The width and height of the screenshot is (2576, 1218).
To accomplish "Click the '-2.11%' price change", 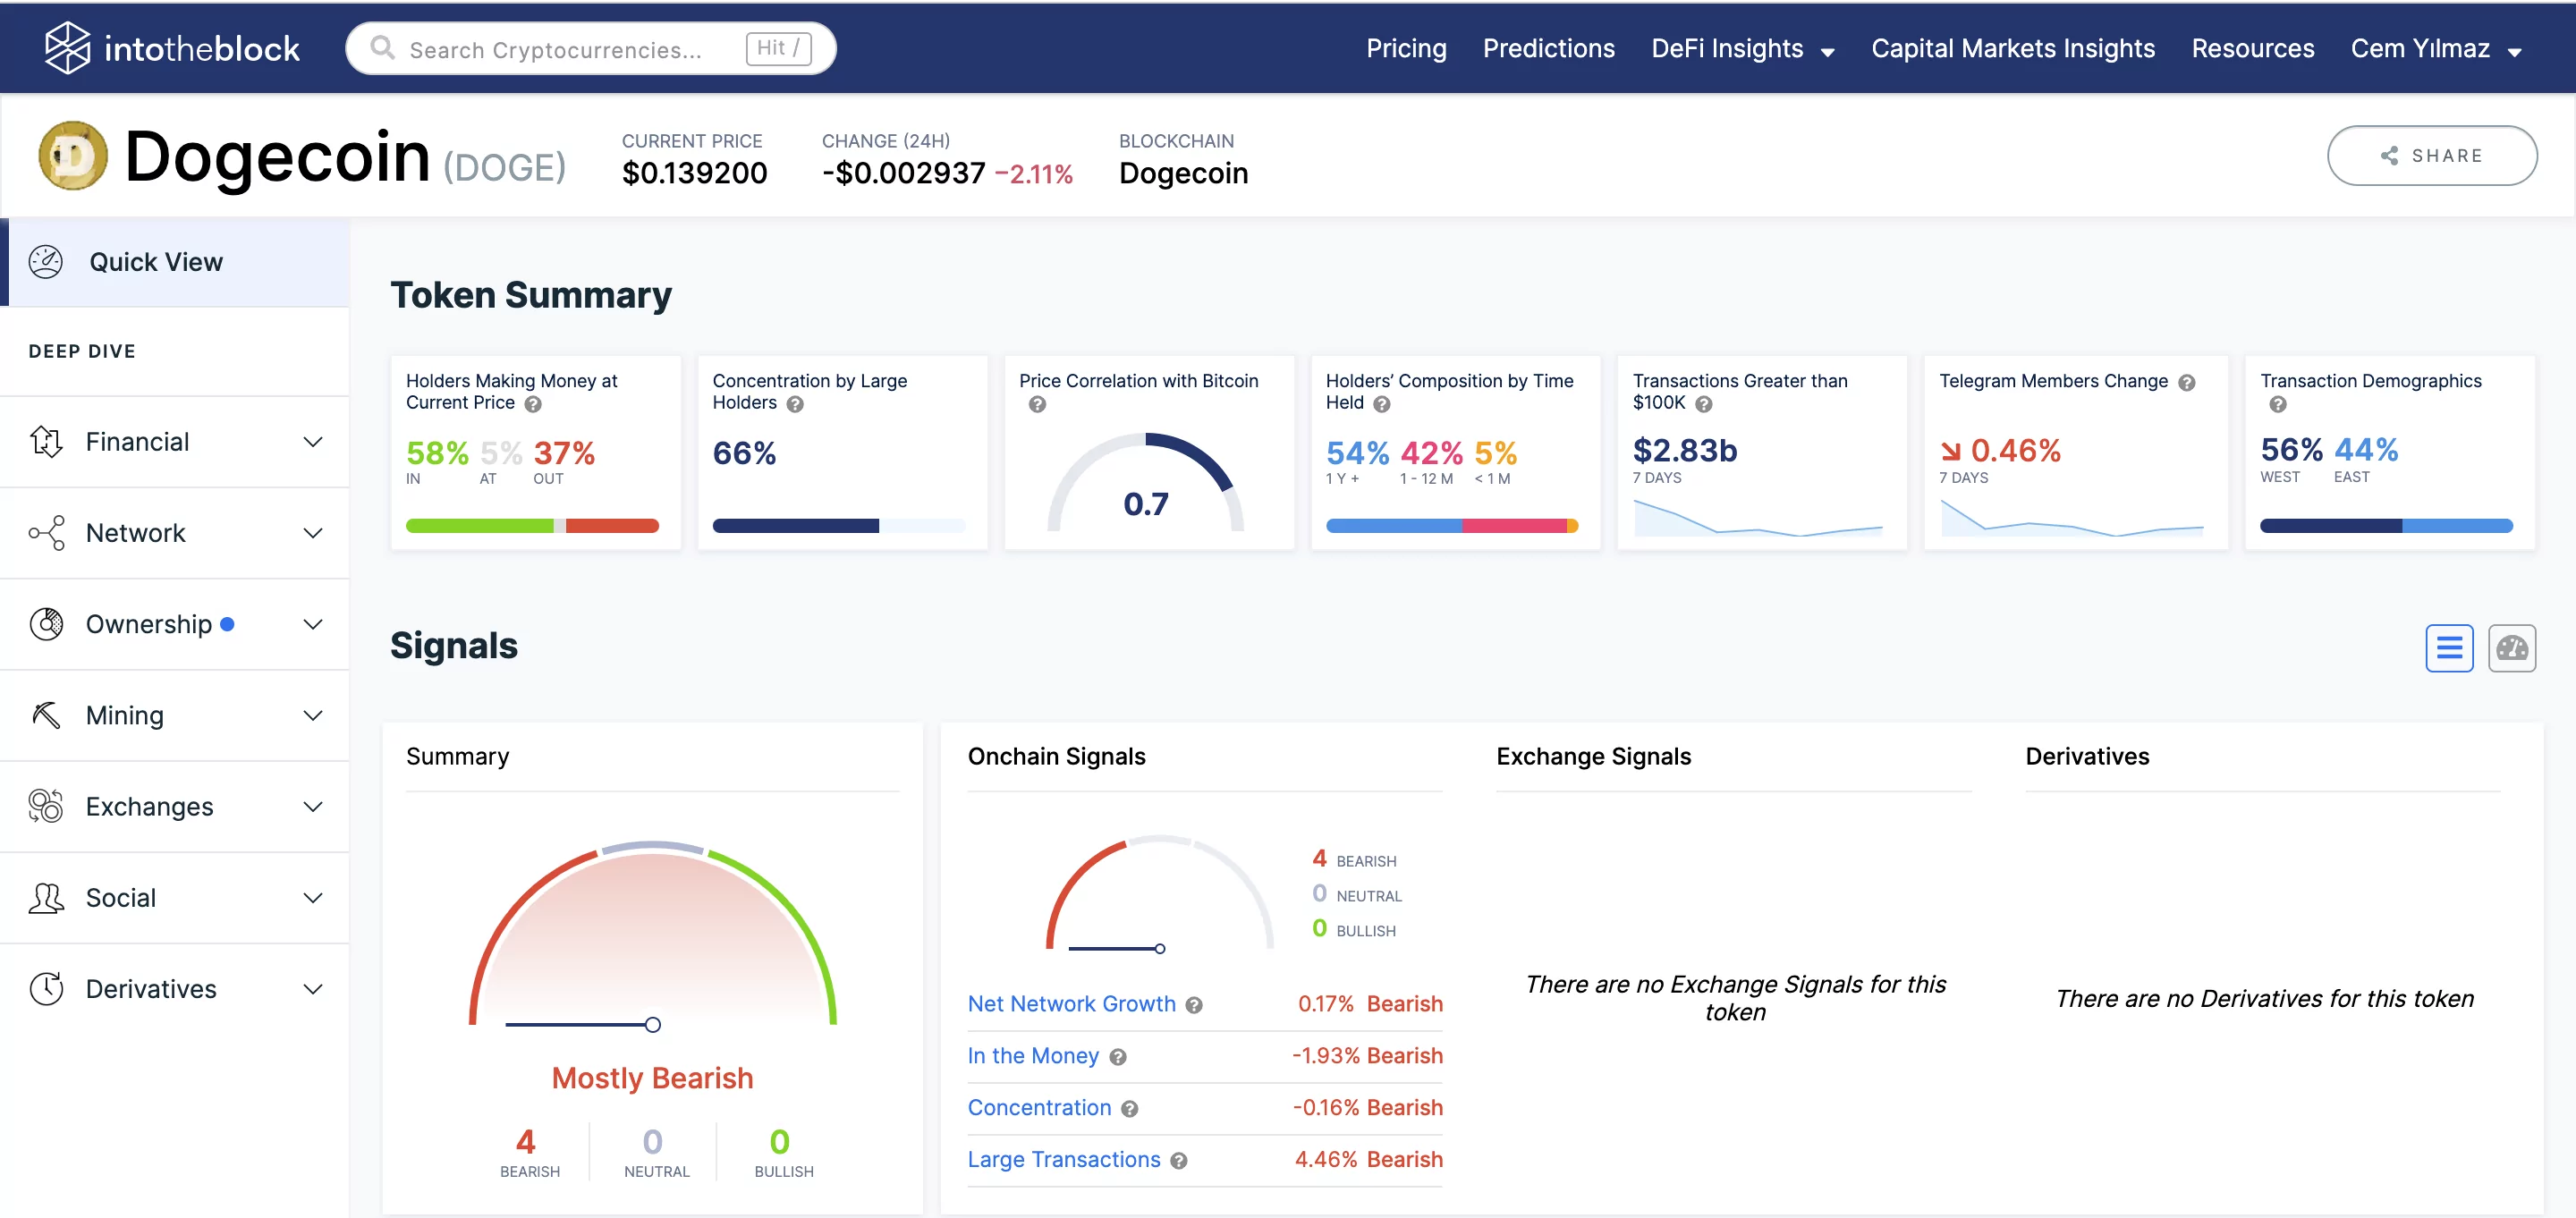I will coord(1034,174).
